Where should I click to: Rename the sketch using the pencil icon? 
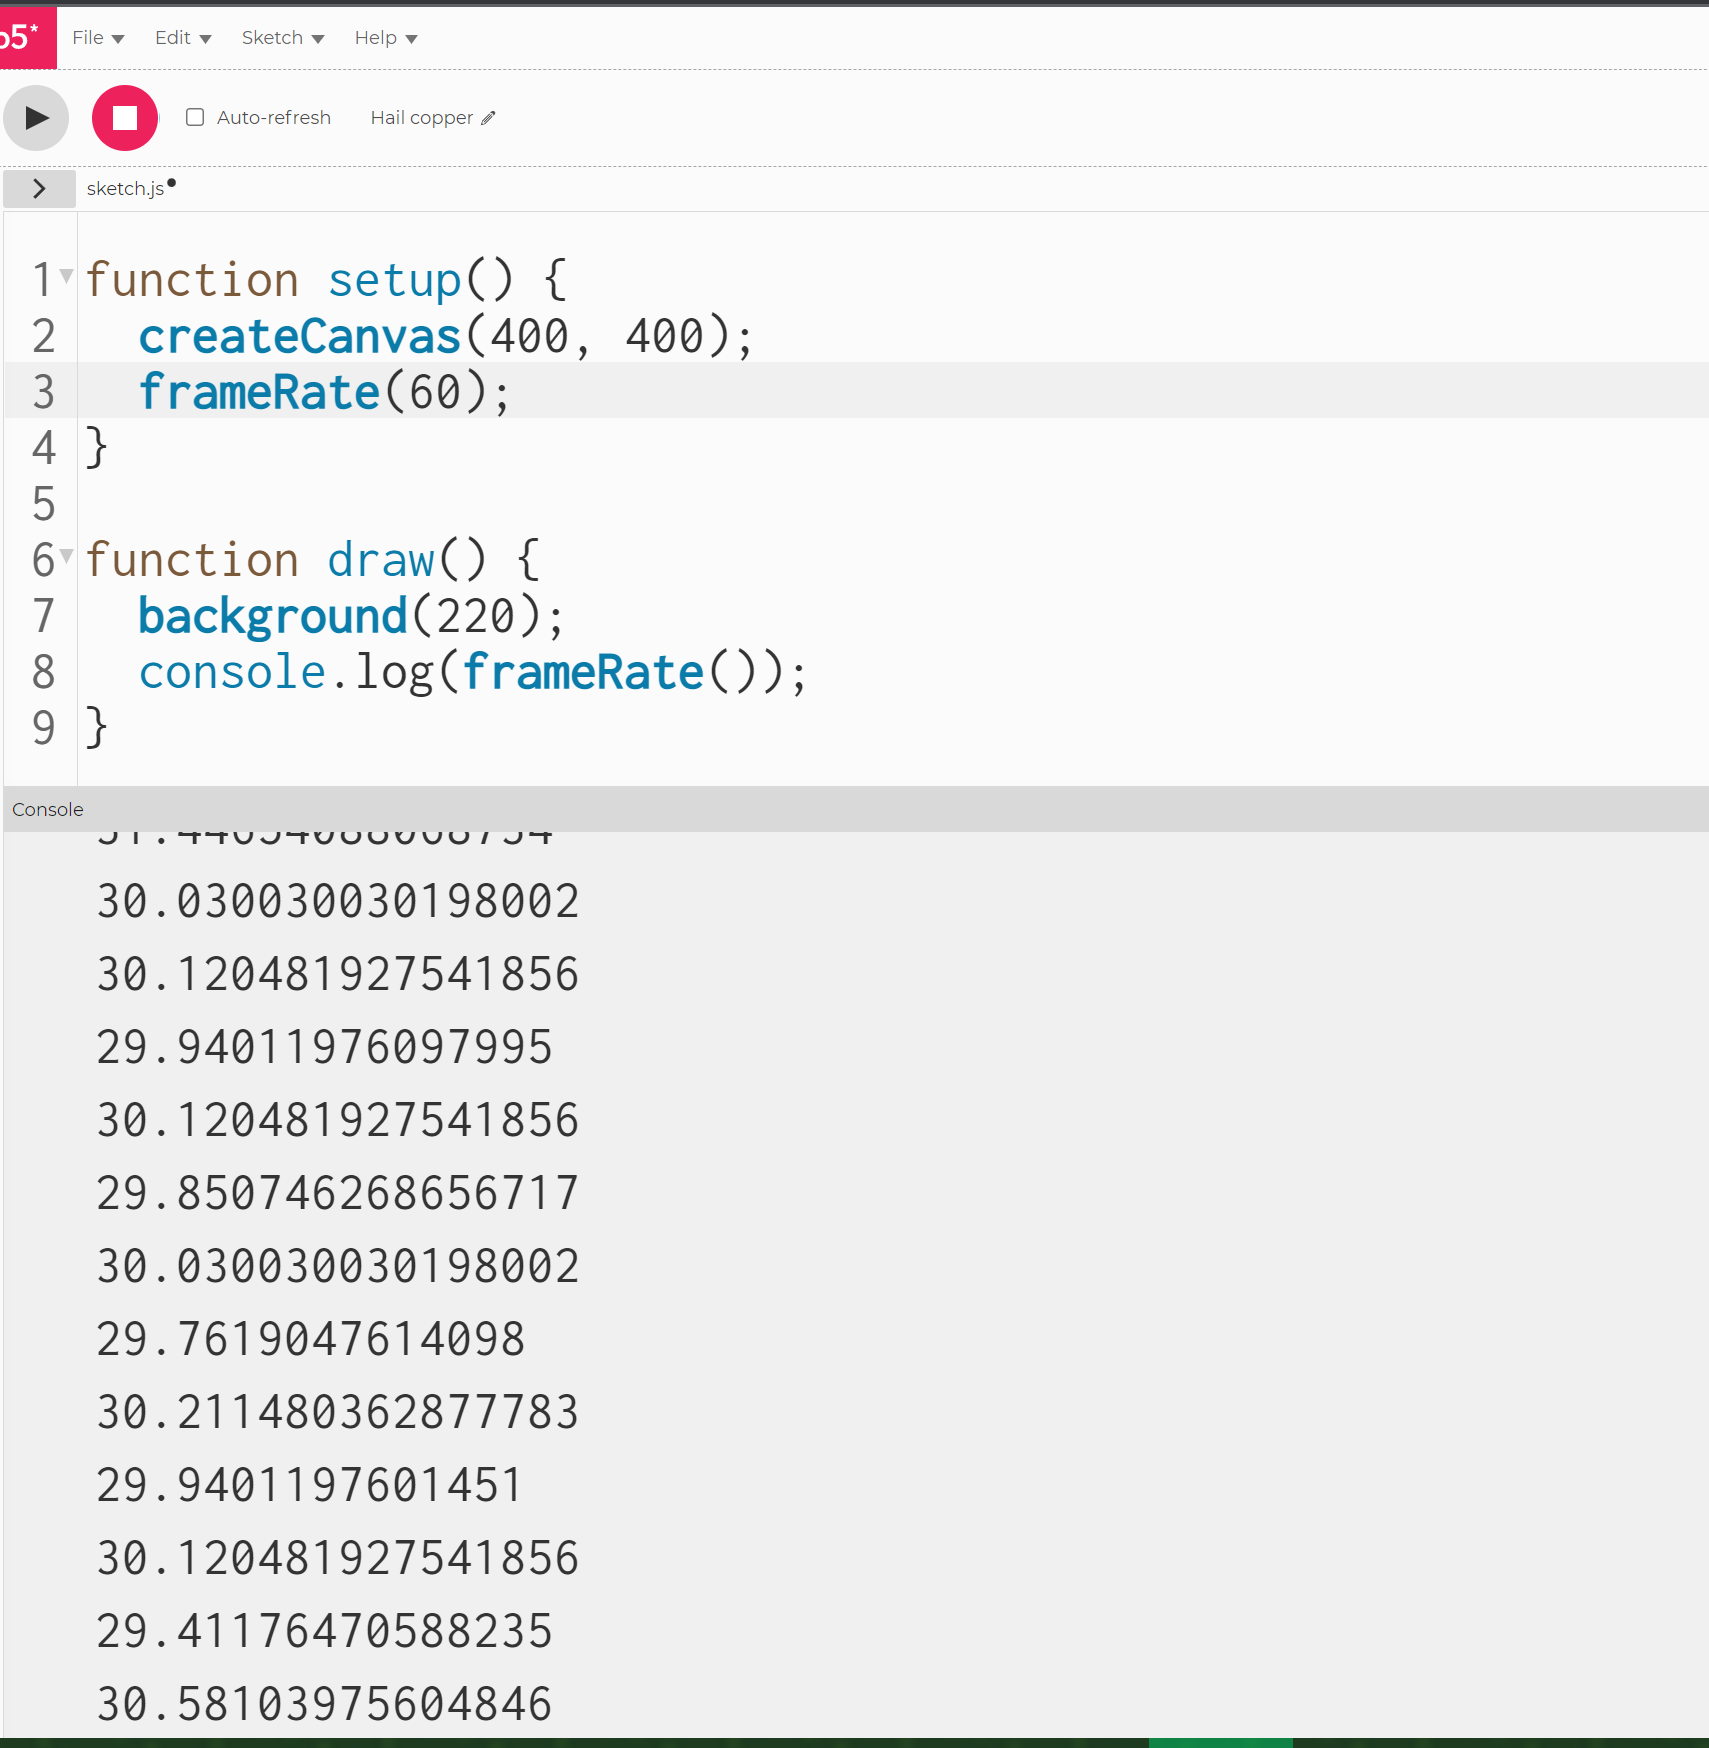[x=489, y=117]
